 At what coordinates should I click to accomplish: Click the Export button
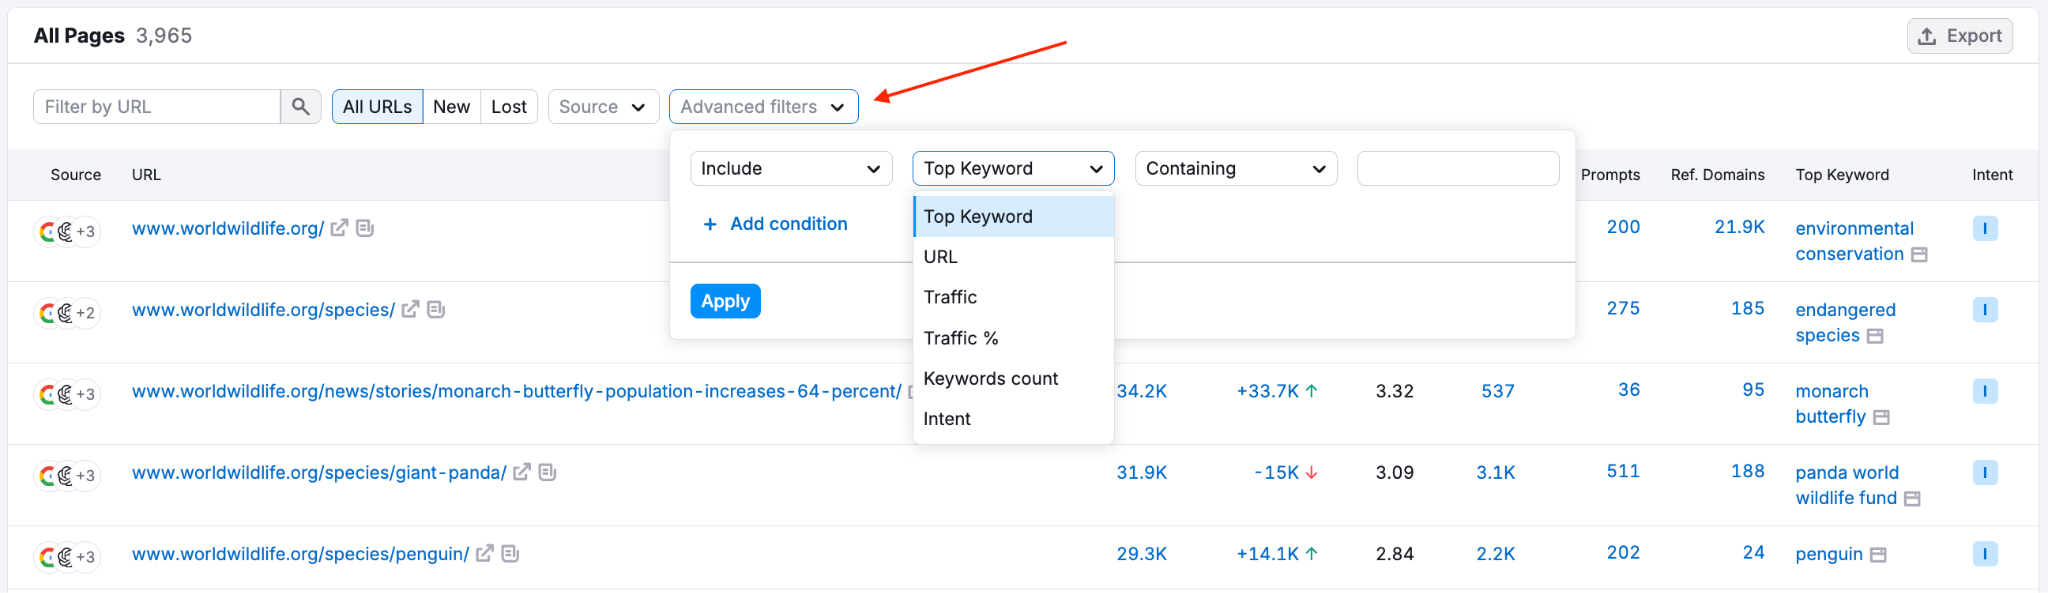pos(1959,36)
